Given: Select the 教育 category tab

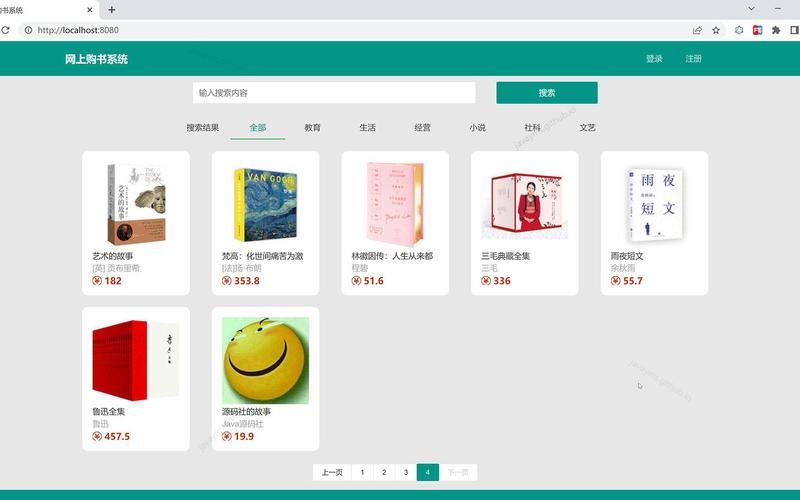Looking at the screenshot, I should point(313,128).
